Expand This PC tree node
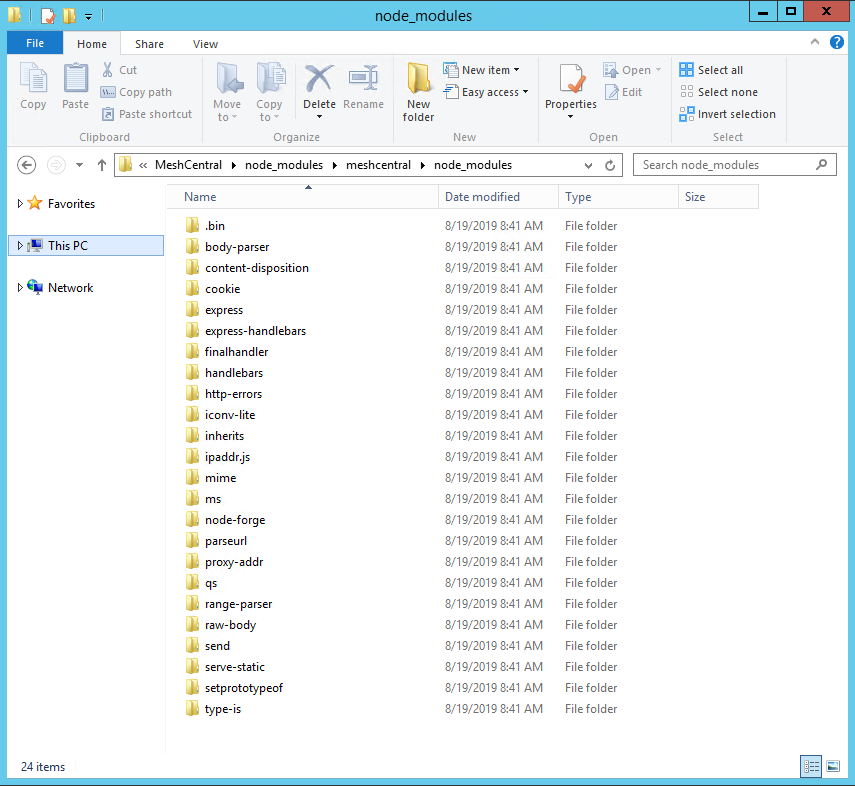The height and width of the screenshot is (786, 855). (20, 245)
